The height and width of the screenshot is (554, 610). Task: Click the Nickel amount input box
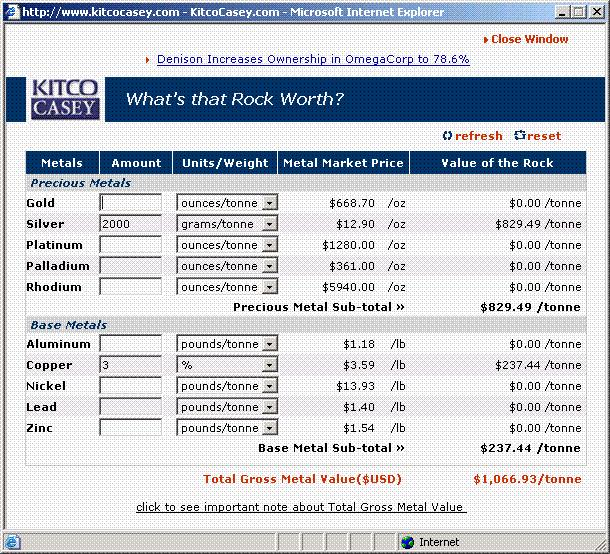(x=130, y=386)
